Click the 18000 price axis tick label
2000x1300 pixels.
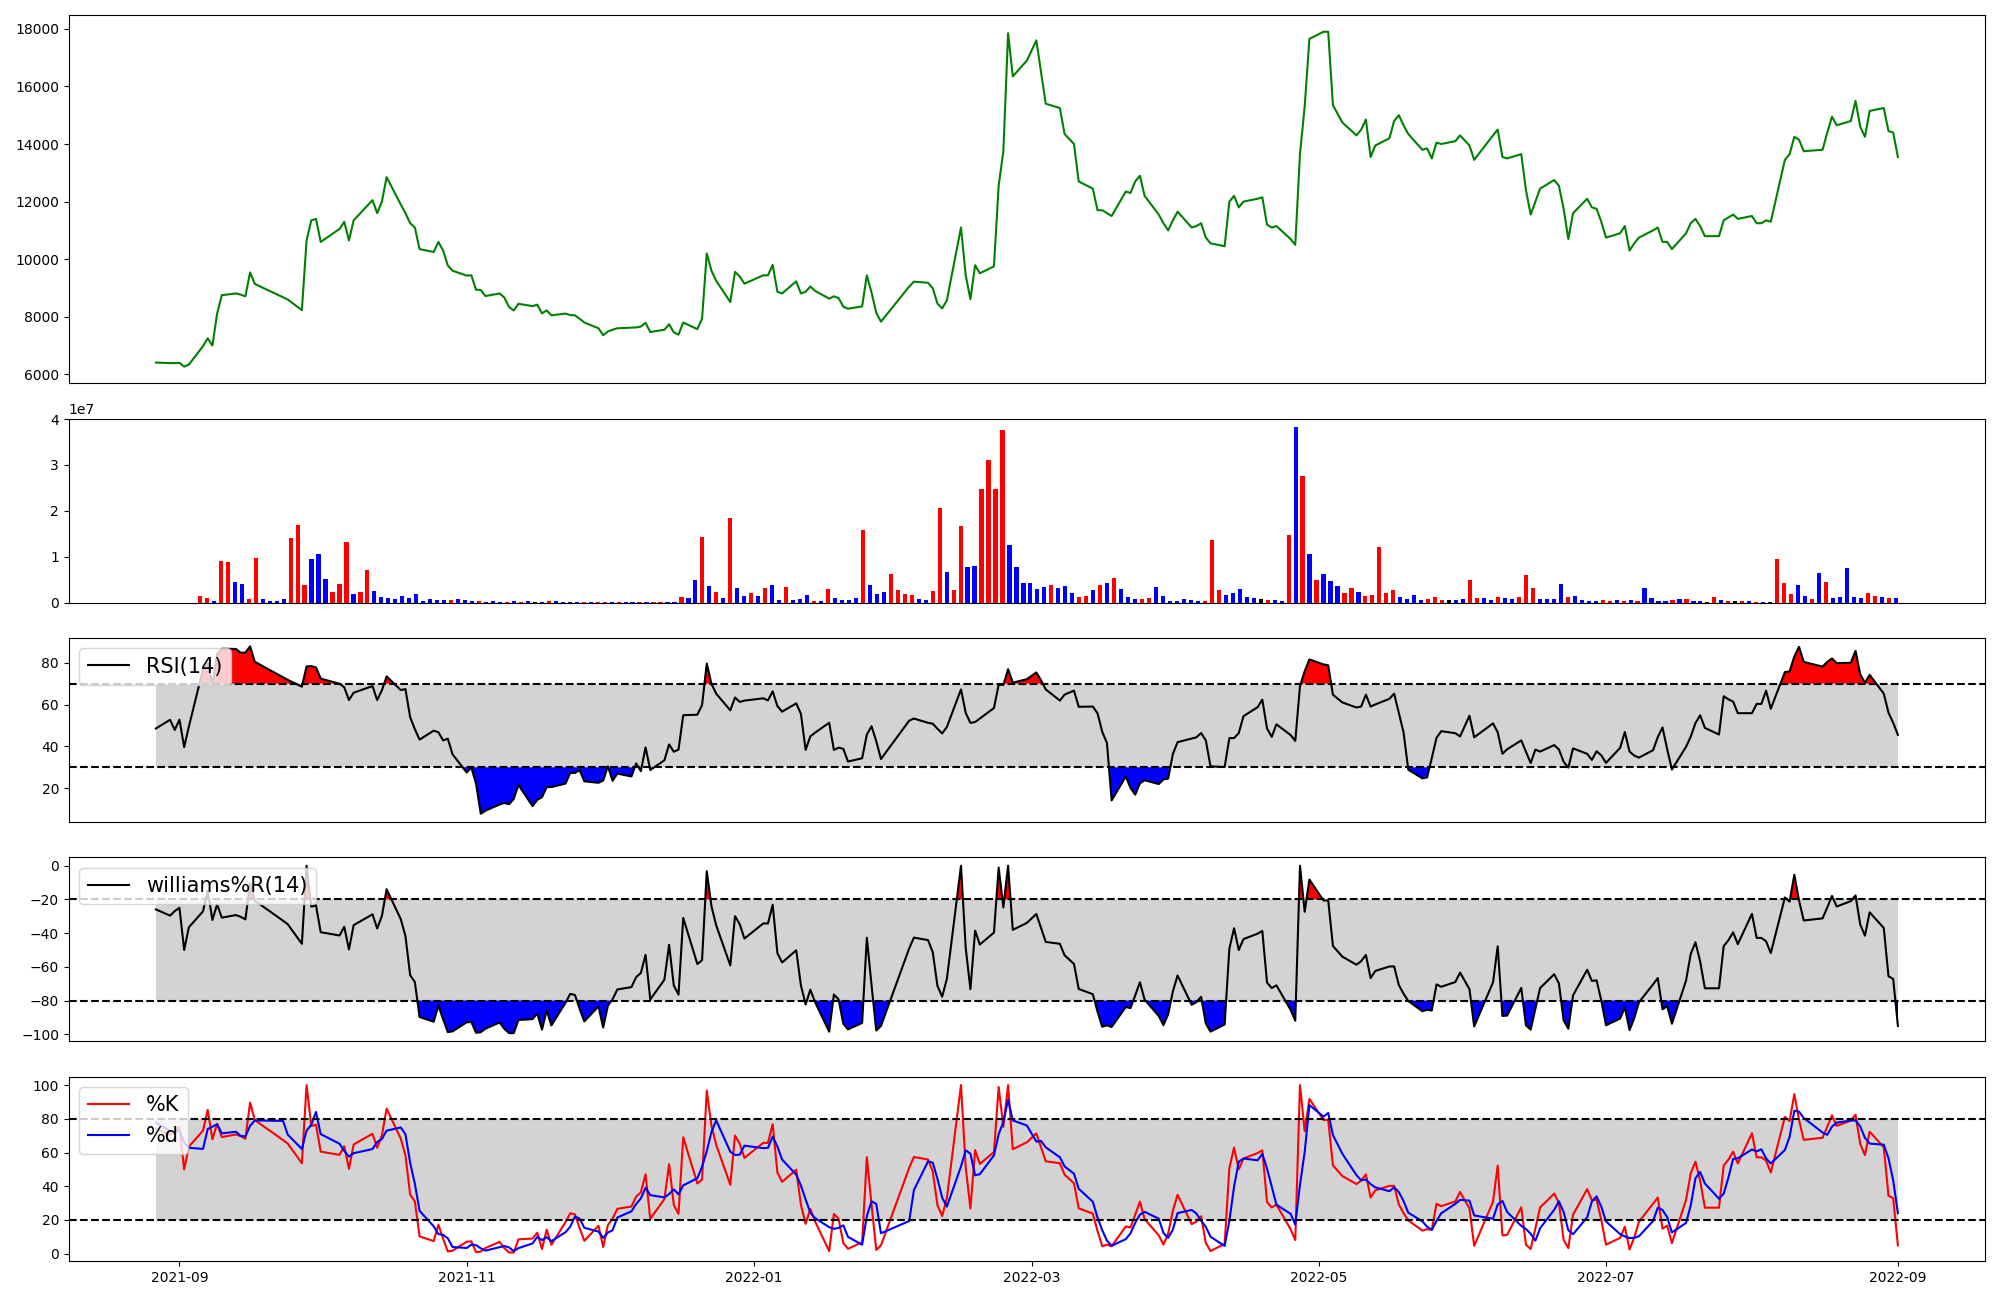click(x=38, y=29)
